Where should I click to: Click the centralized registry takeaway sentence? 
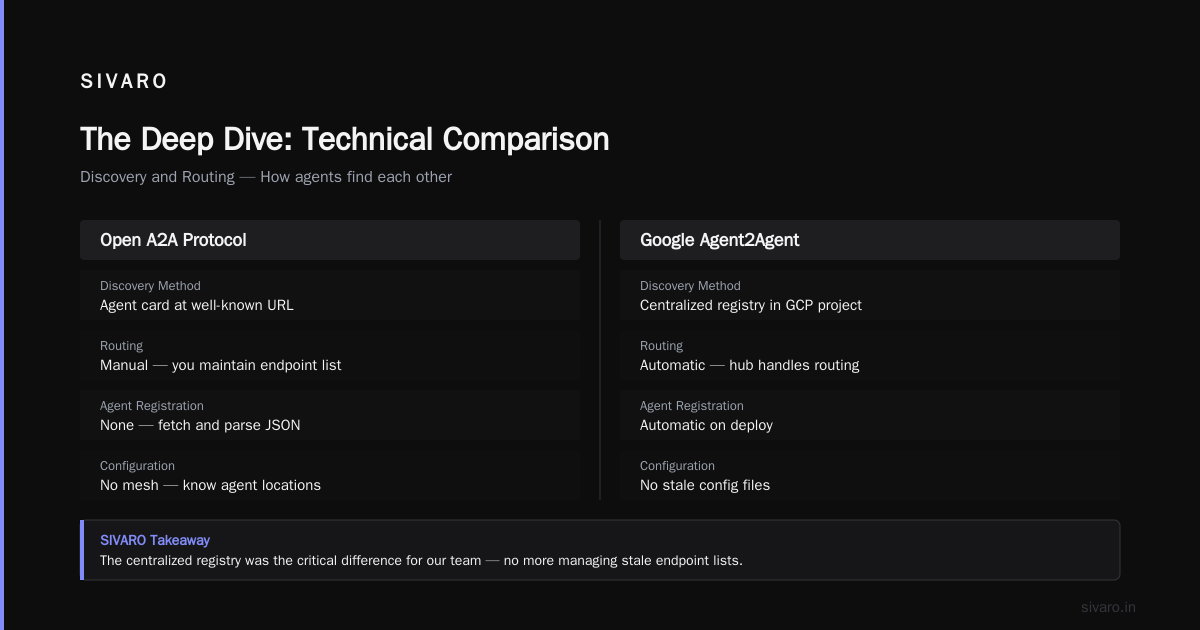click(x=421, y=560)
